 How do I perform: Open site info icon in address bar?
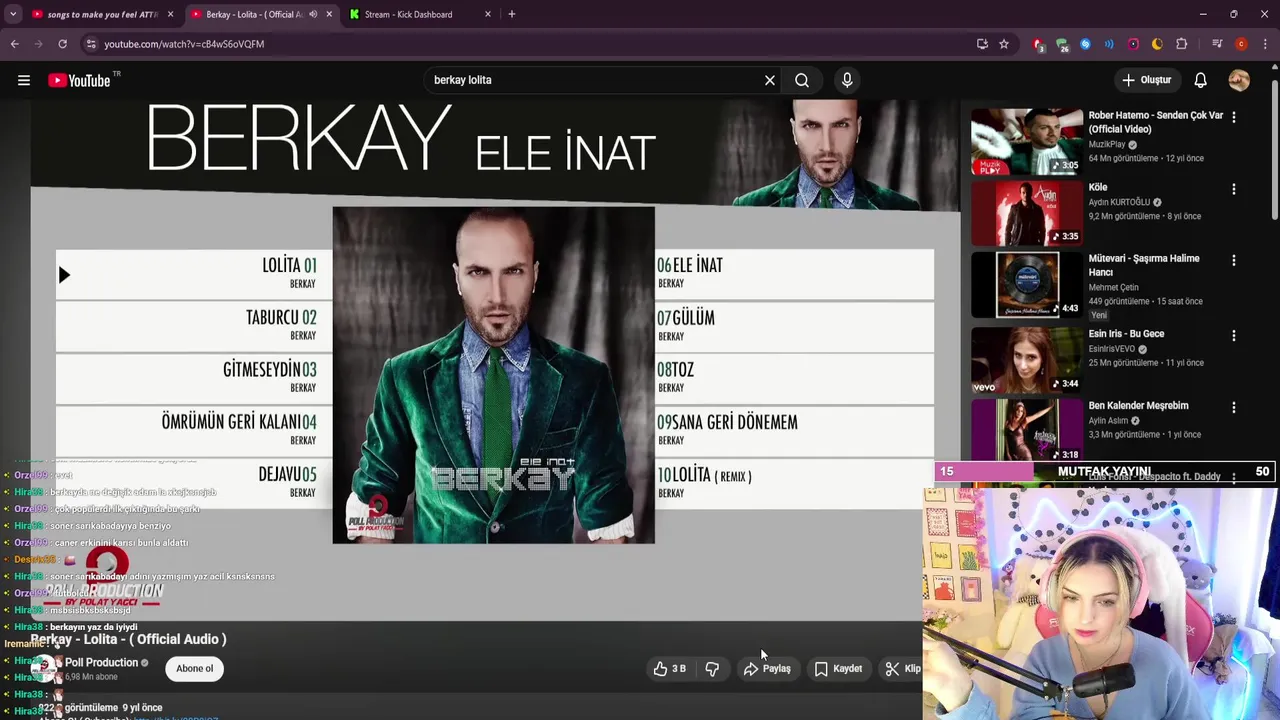pos(91,44)
